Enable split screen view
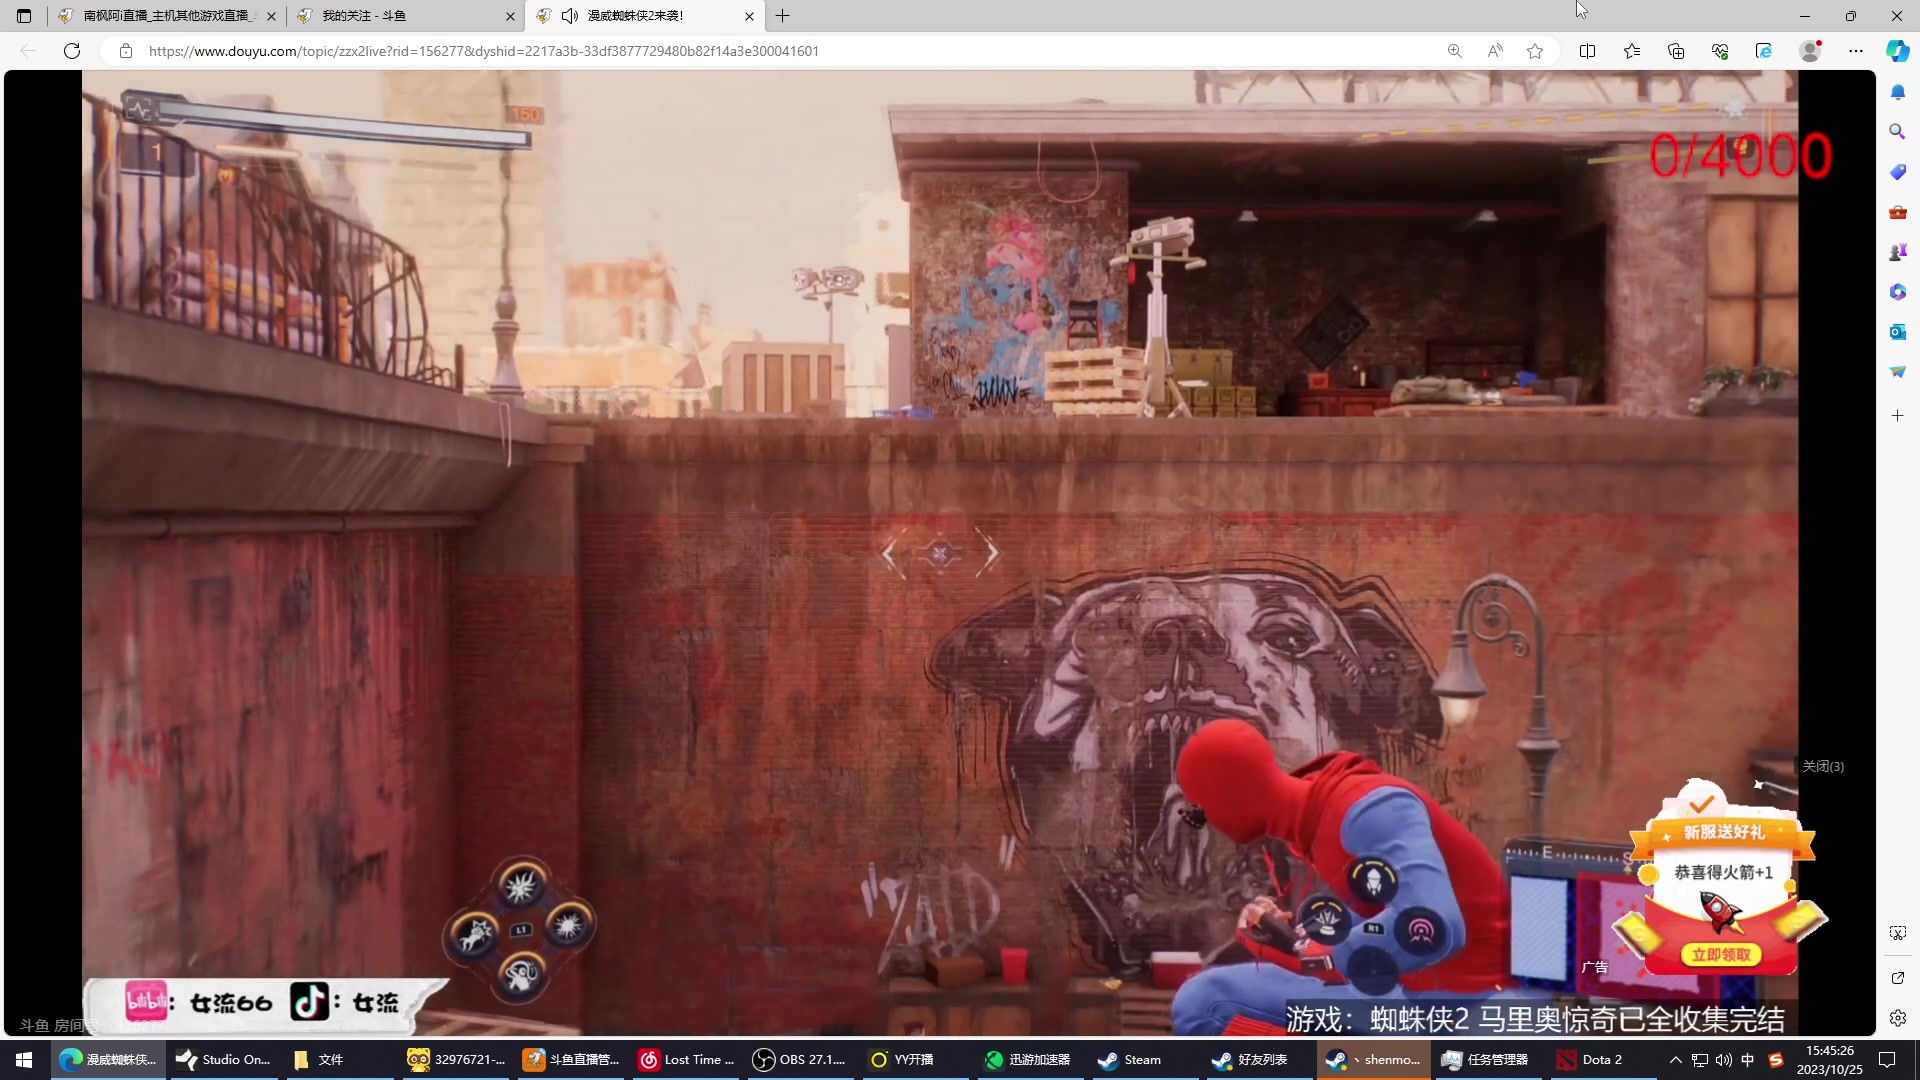Image resolution: width=1920 pixels, height=1080 pixels. pos(1587,51)
